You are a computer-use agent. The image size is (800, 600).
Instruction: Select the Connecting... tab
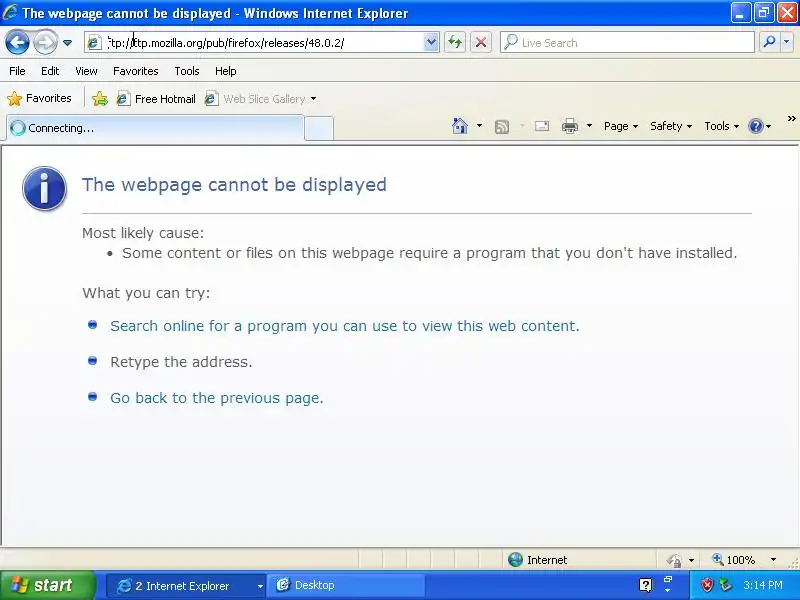[155, 128]
